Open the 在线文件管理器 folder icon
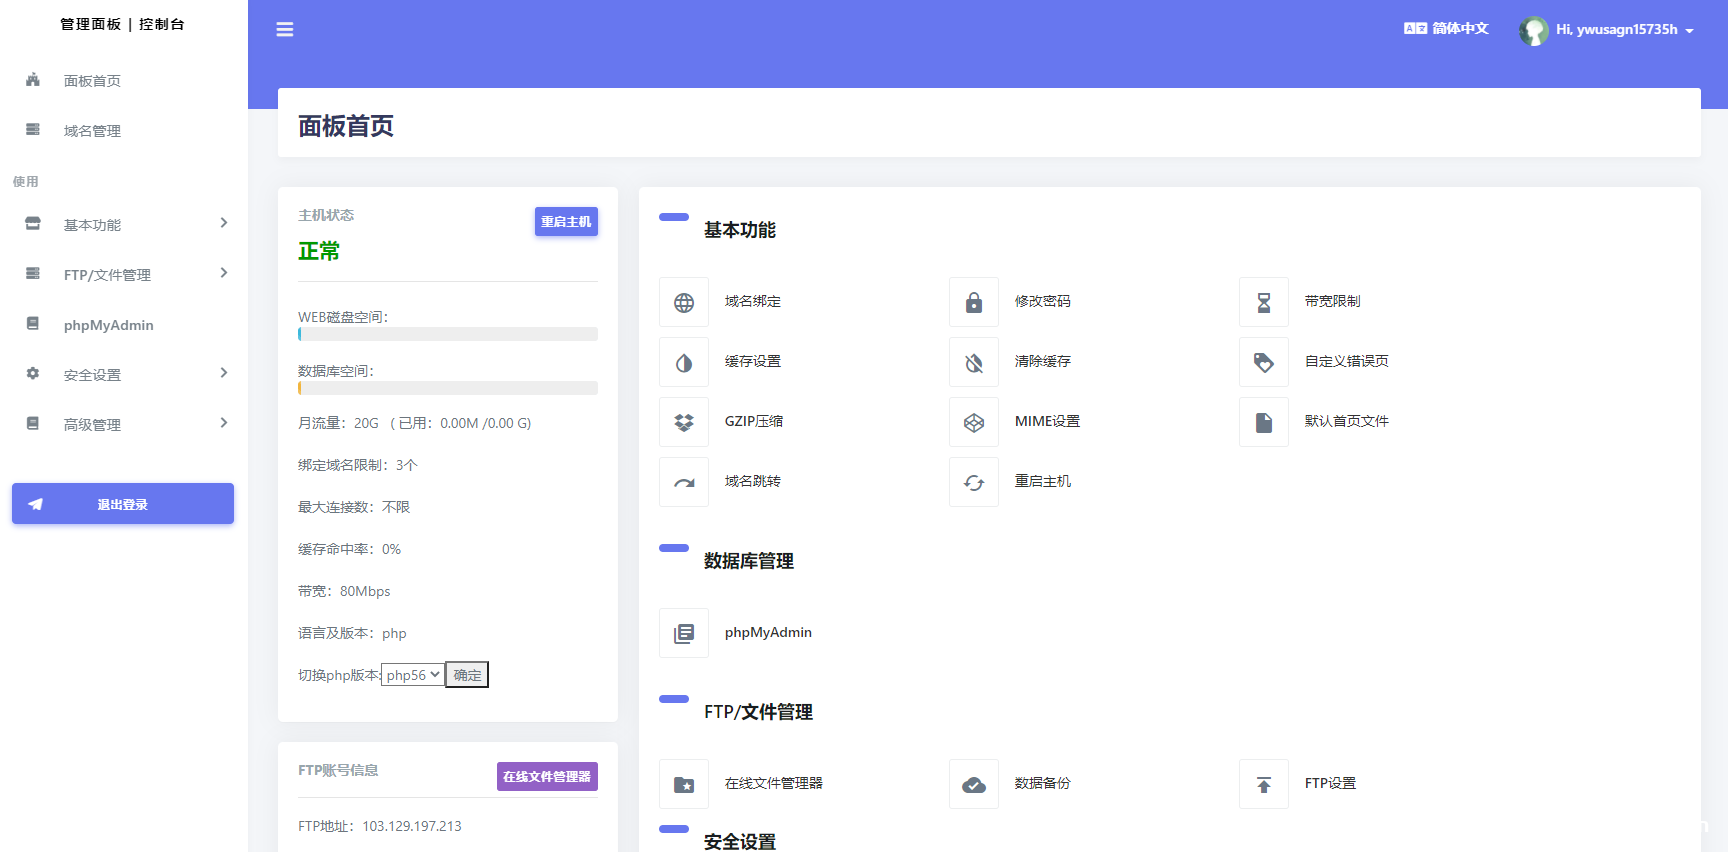Screen dimensions: 1728x852 pyautogui.click(x=684, y=784)
